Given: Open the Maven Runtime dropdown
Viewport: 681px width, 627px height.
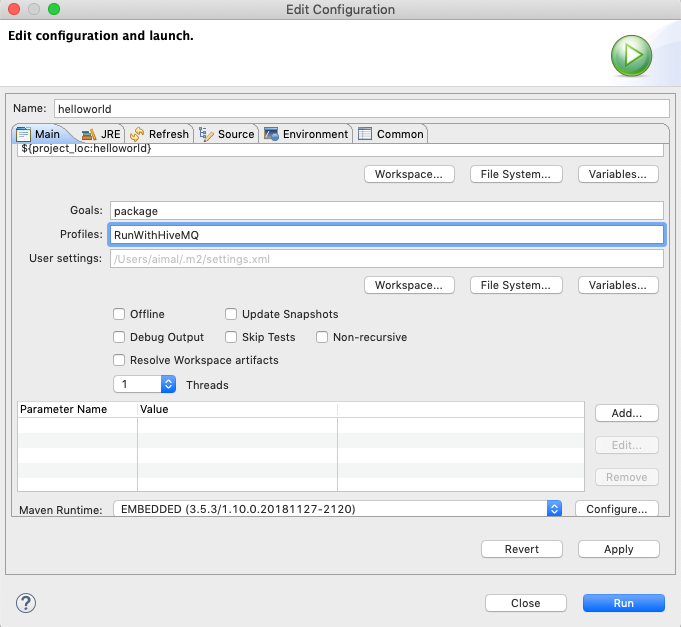Looking at the screenshot, I should click(337, 509).
